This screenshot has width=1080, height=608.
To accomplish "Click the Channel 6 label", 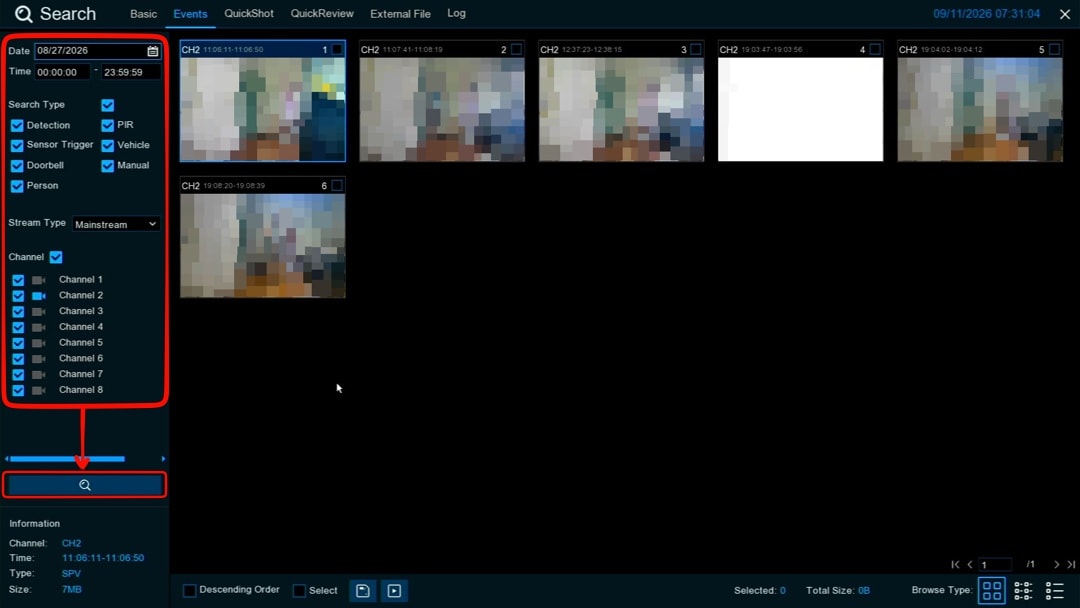I will (x=81, y=358).
